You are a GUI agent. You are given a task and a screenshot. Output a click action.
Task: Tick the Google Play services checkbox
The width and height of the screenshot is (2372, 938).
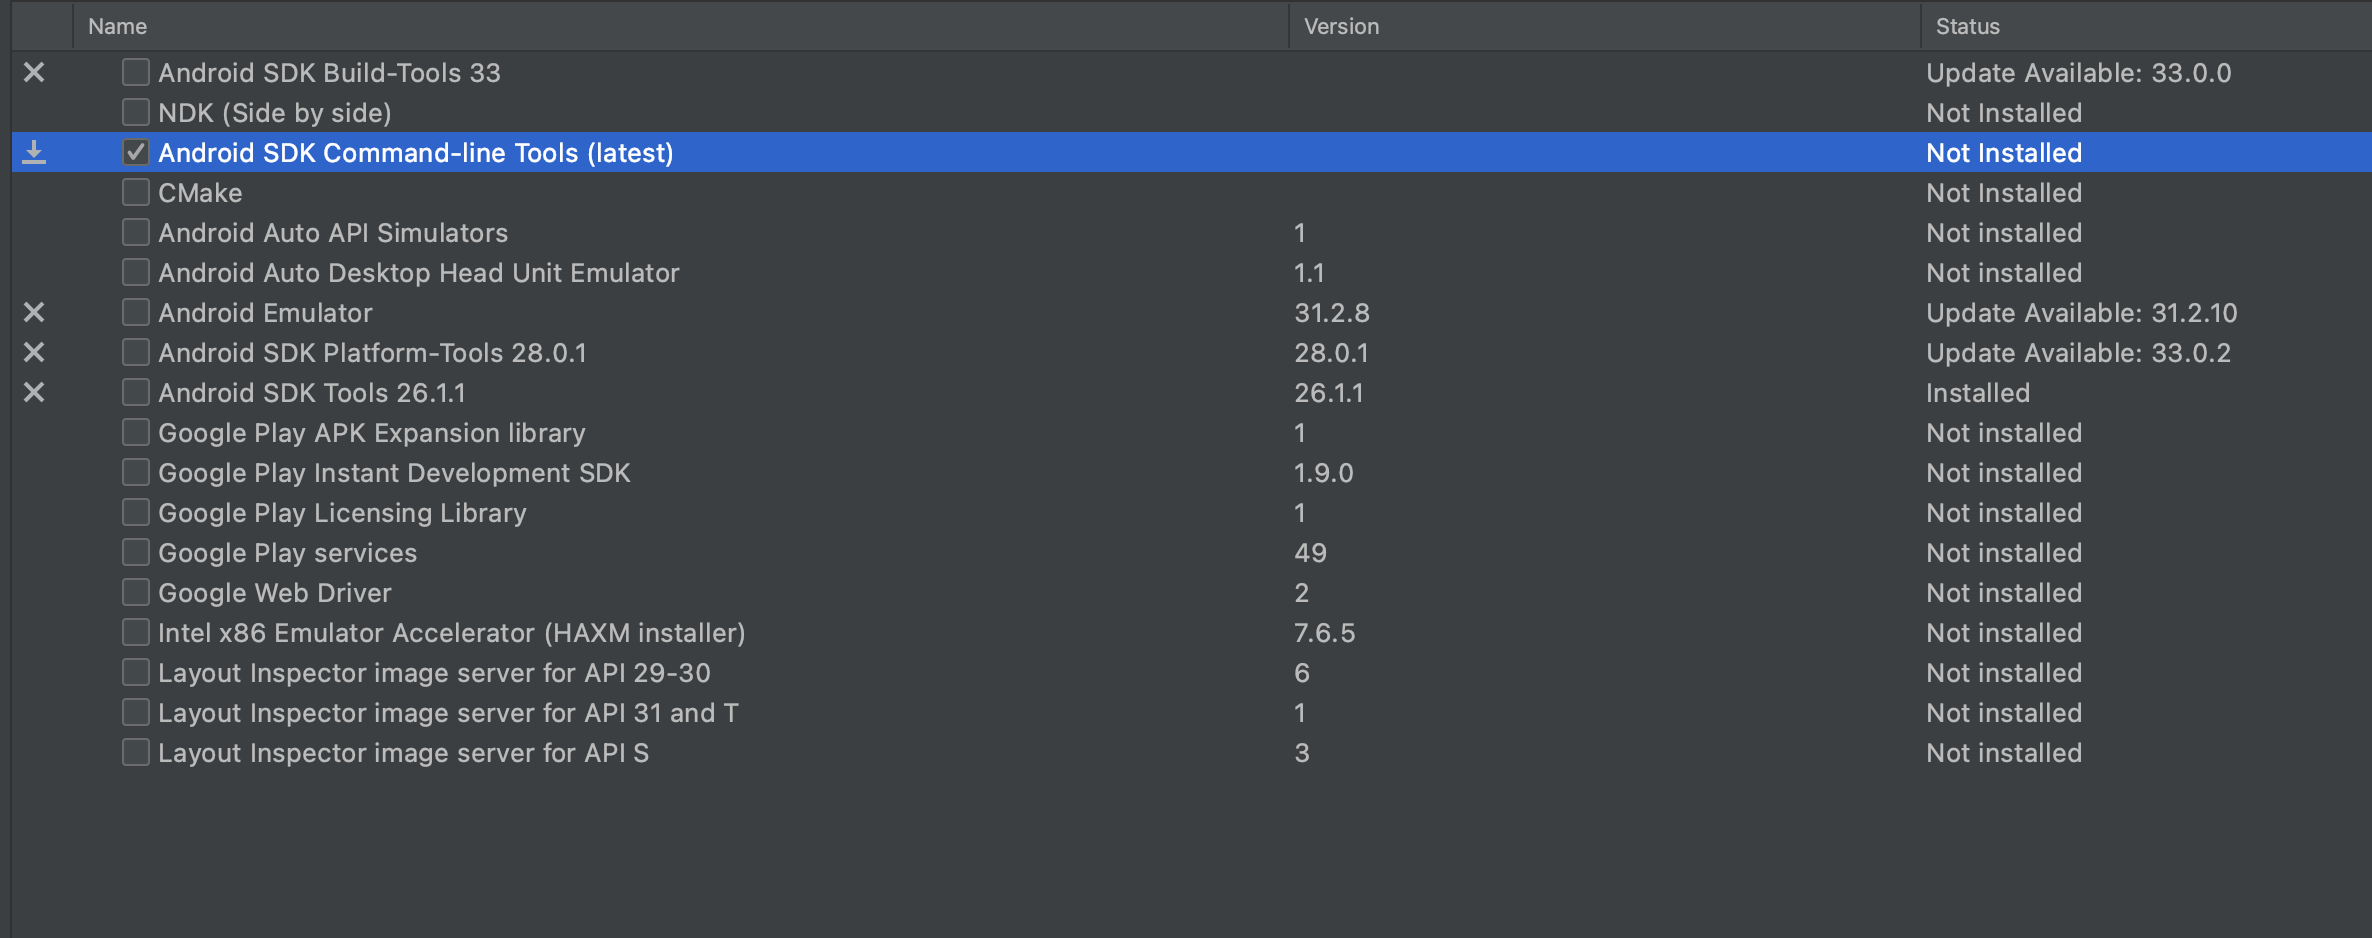pyautogui.click(x=136, y=552)
